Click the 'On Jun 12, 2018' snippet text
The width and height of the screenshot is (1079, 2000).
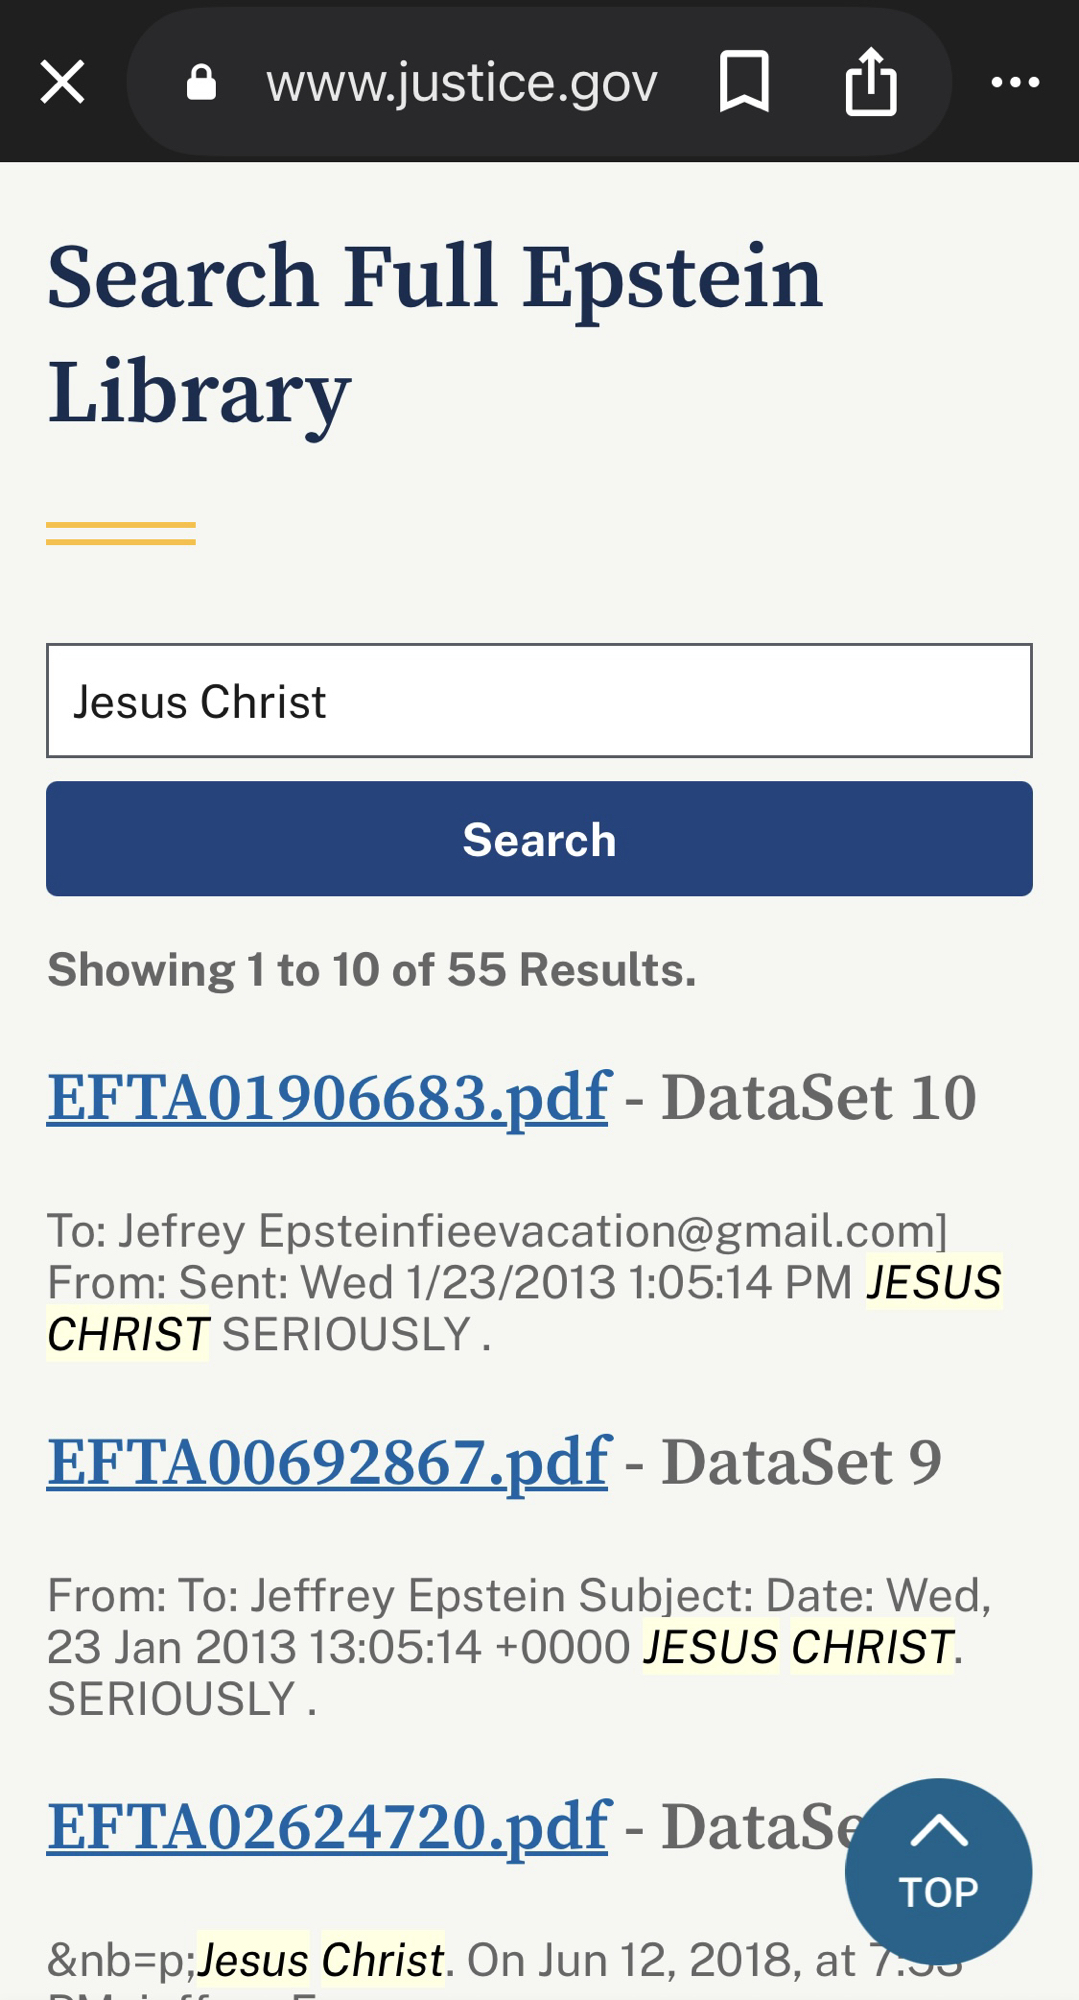tap(660, 1960)
